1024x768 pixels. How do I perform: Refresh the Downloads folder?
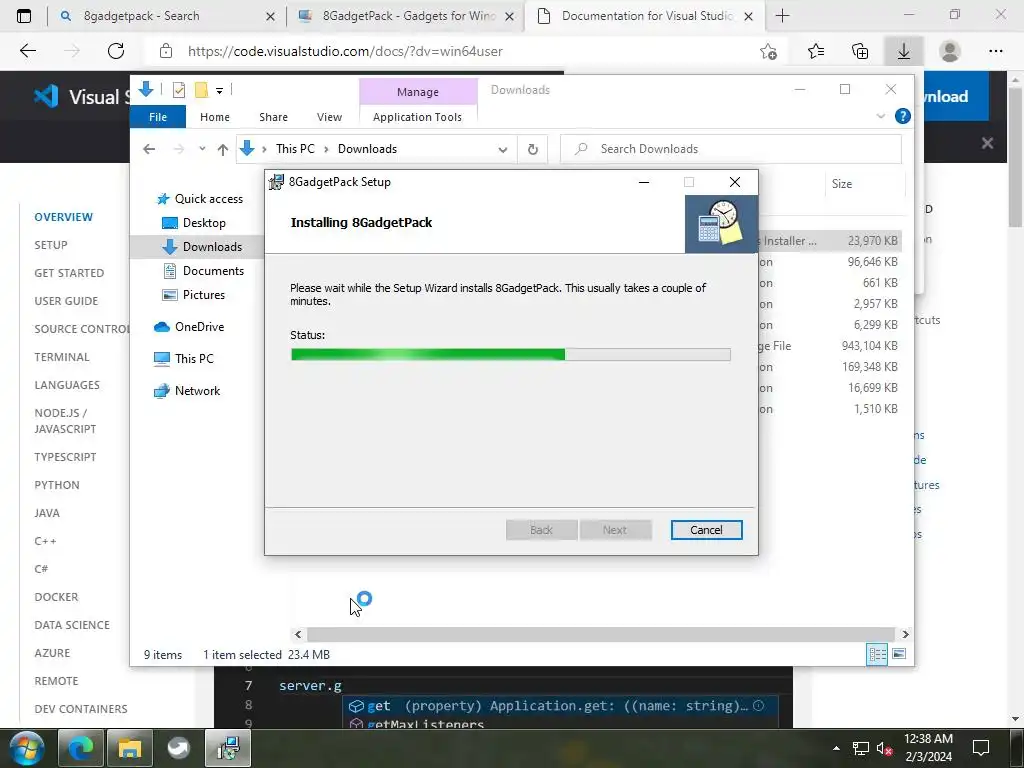click(533, 150)
